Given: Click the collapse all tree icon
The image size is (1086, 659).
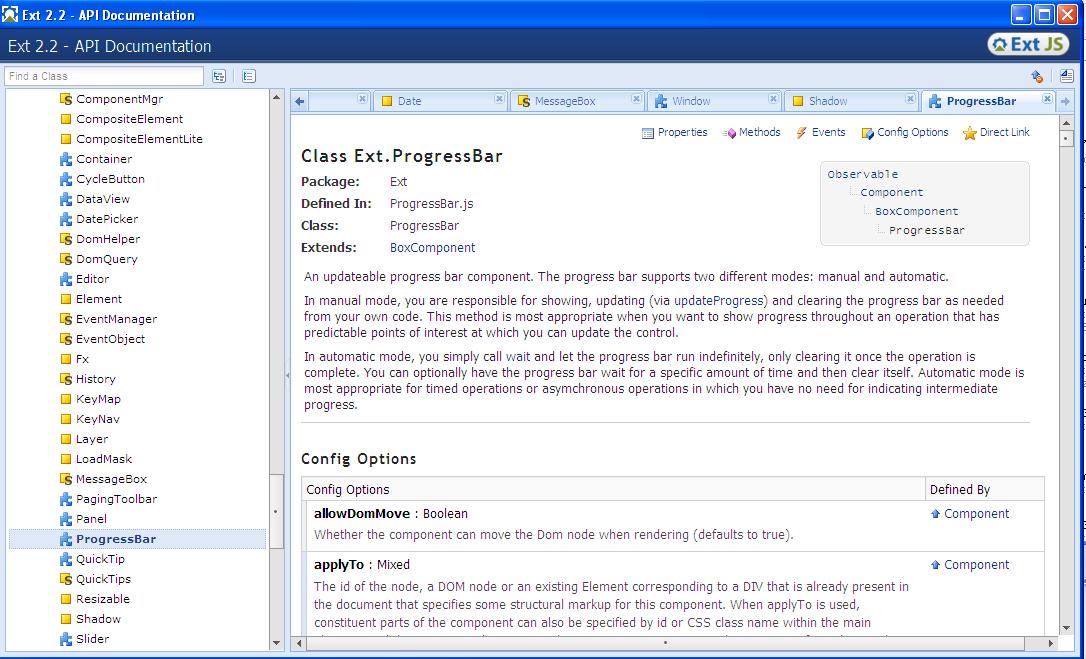Looking at the screenshot, I should (x=249, y=76).
